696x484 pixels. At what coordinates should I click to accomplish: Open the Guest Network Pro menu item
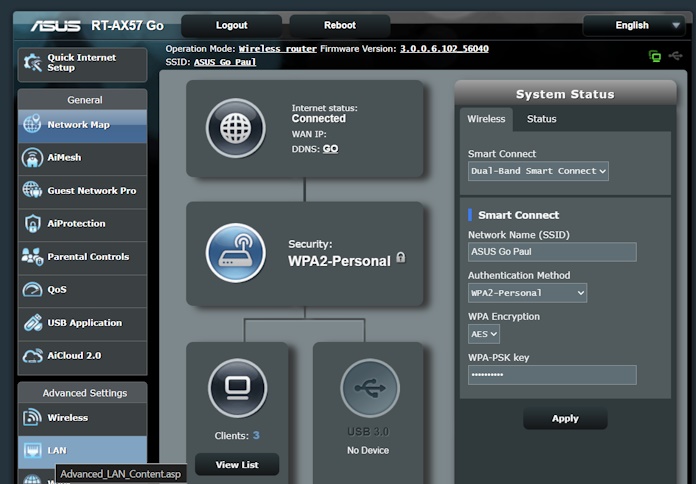(83, 190)
